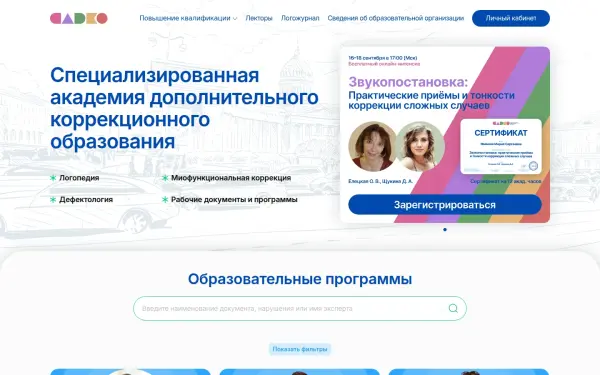600x375 pixels.
Task: Go to Сведения об образовательной организации
Action: coord(396,18)
